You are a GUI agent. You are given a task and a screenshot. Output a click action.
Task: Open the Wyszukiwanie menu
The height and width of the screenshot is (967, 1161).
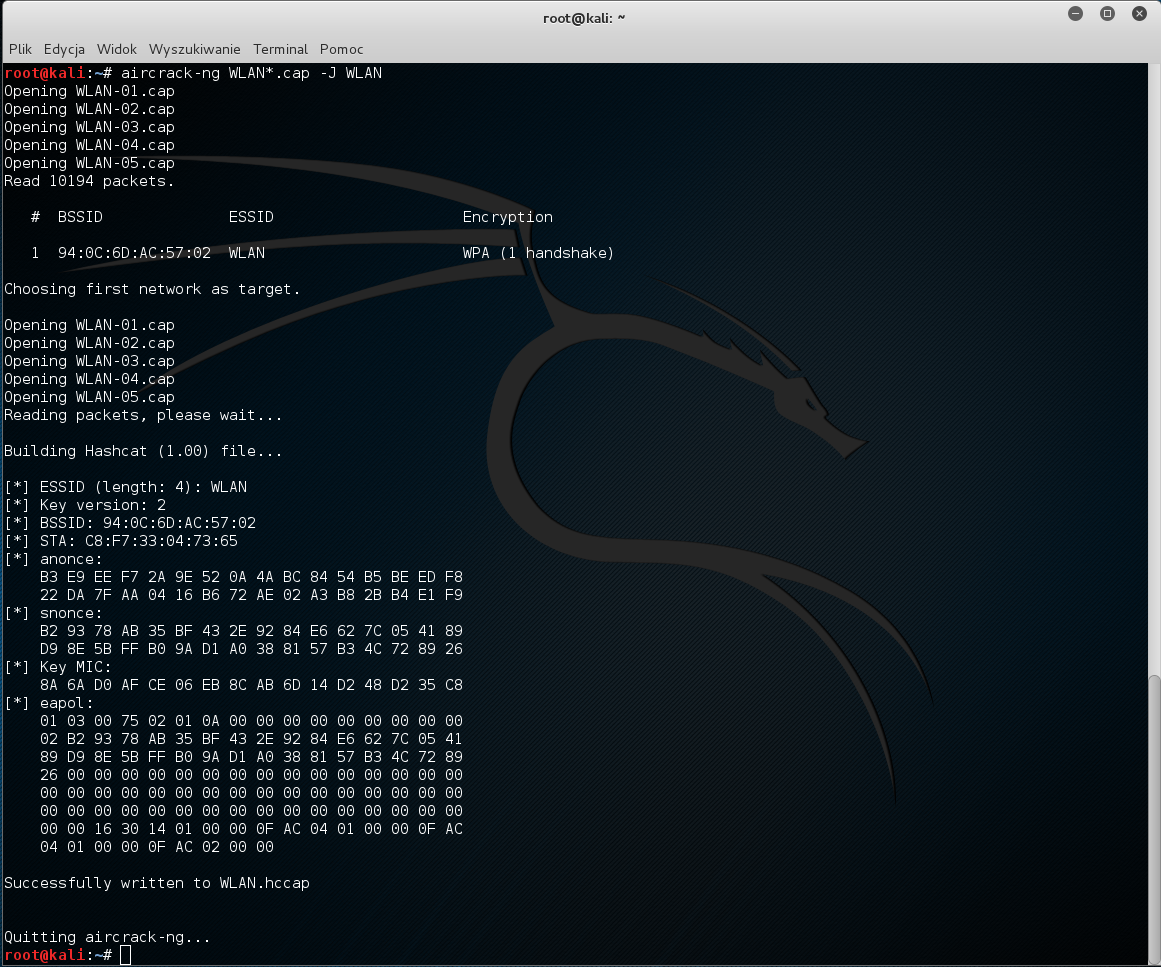click(194, 50)
